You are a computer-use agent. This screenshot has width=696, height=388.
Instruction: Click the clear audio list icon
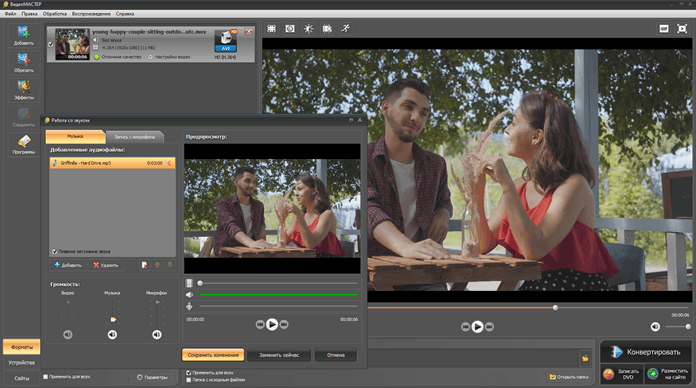point(144,265)
